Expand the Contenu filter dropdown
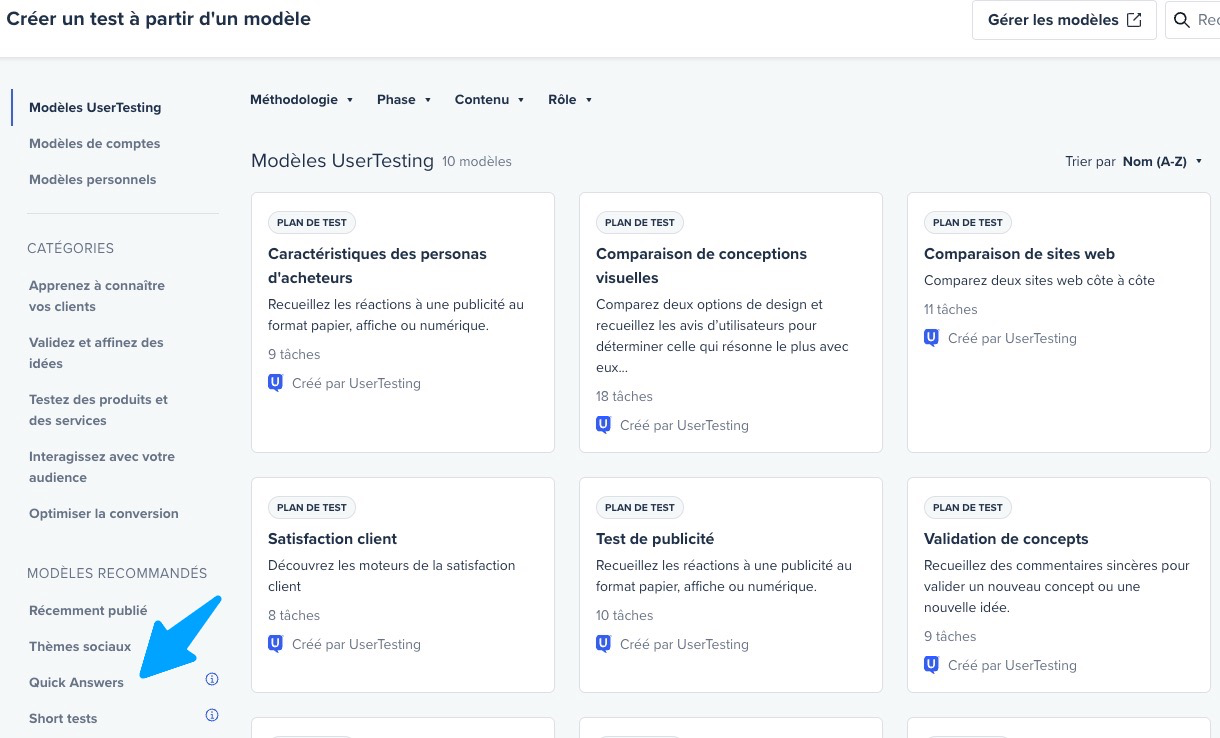Image resolution: width=1220 pixels, height=738 pixels. (x=490, y=100)
